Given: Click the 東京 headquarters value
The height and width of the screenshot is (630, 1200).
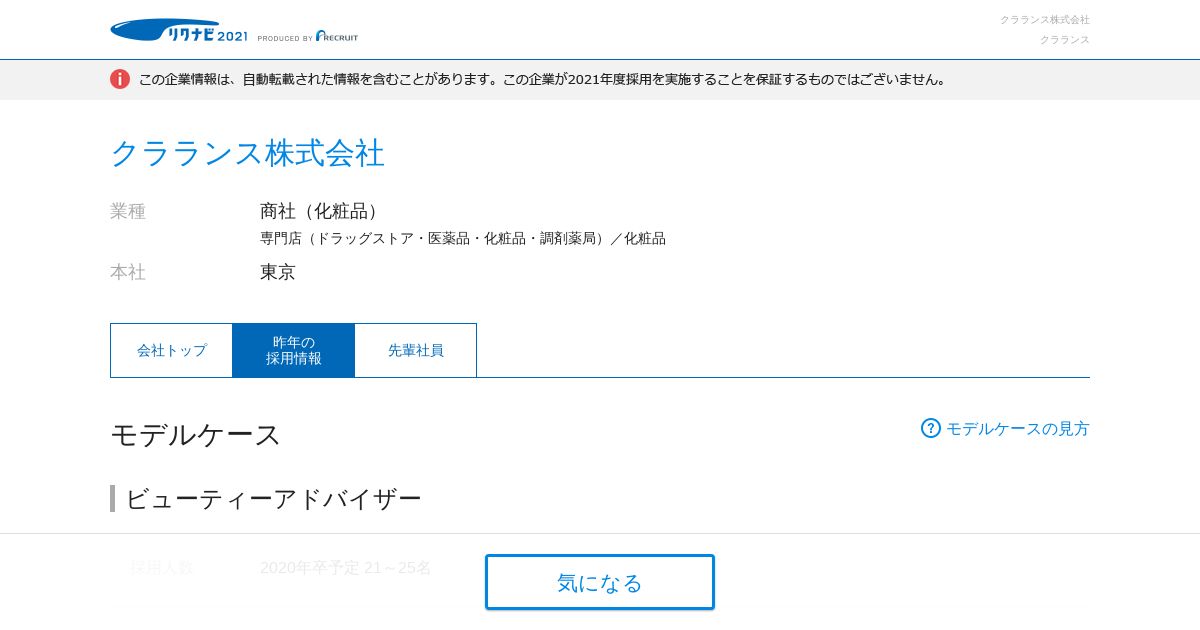Looking at the screenshot, I should (x=278, y=272).
